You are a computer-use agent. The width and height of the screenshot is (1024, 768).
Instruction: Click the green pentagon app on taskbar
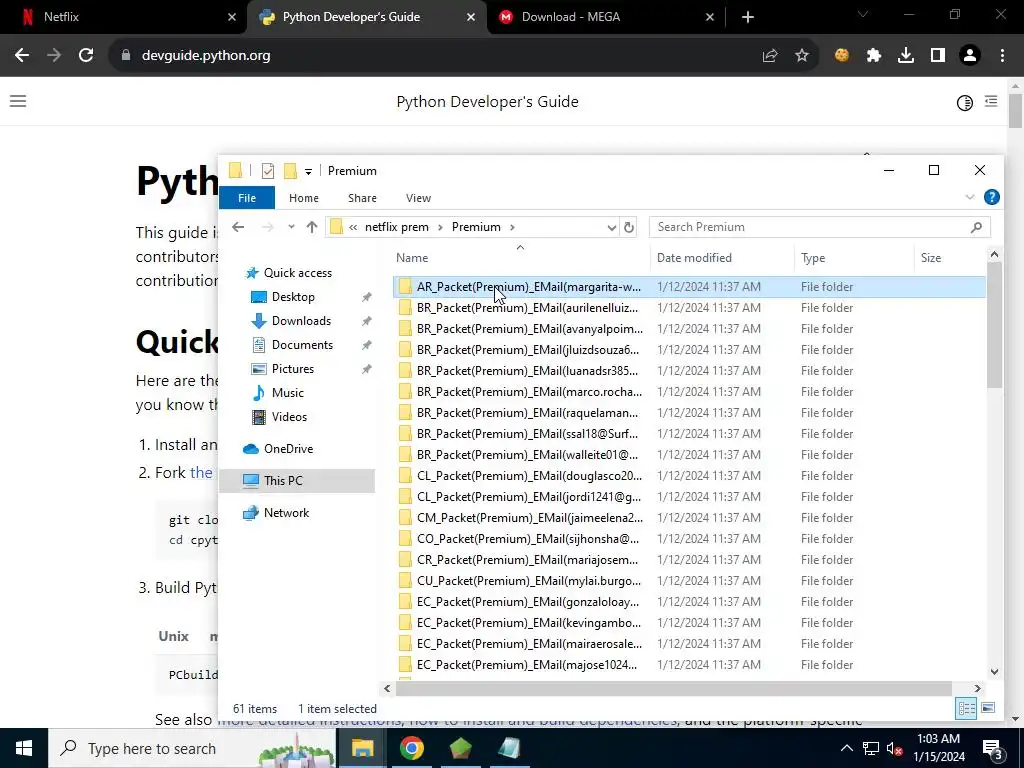[x=460, y=748]
